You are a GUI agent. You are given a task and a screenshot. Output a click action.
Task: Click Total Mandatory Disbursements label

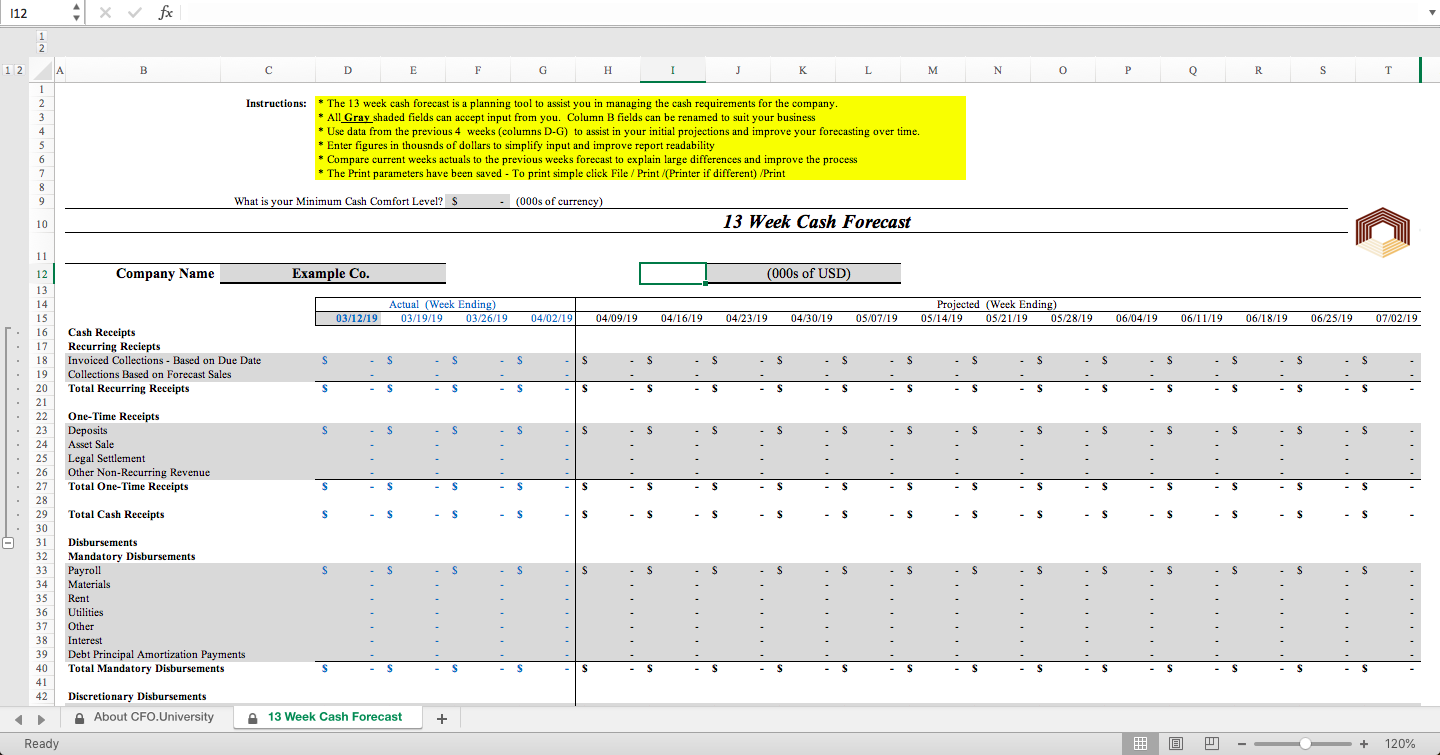click(146, 668)
